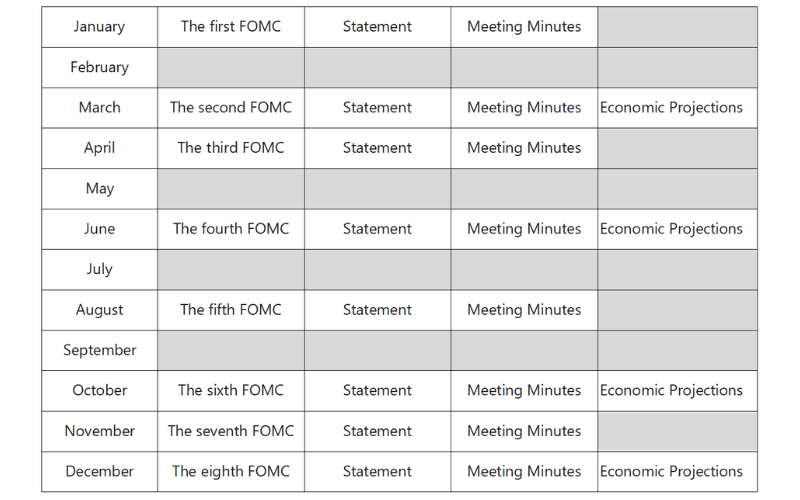
Task: Select 'The second FOMC' cell
Action: pyautogui.click(x=231, y=108)
